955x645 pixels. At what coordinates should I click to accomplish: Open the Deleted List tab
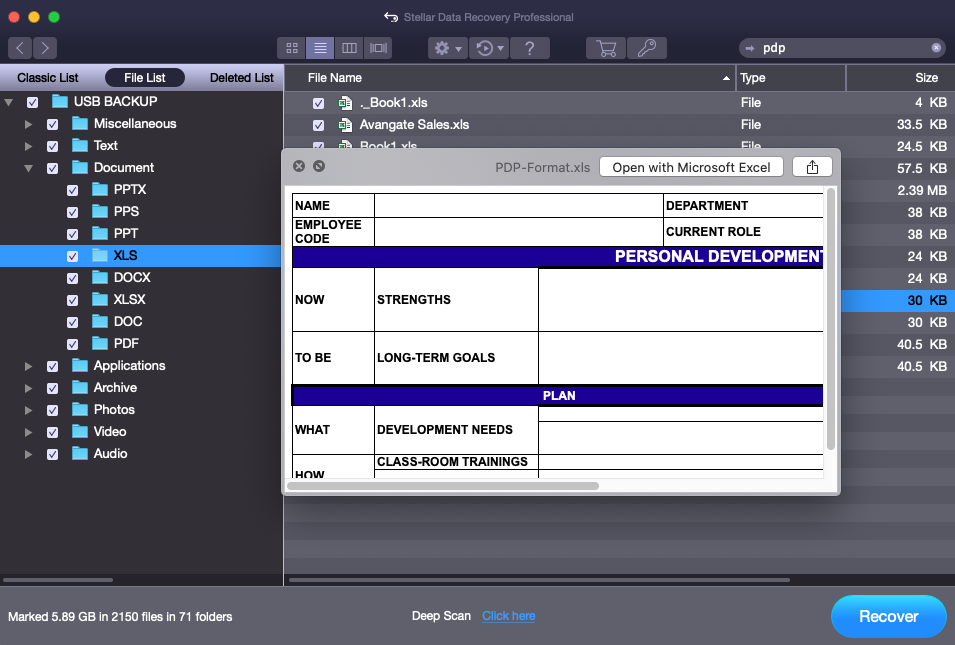(x=242, y=77)
